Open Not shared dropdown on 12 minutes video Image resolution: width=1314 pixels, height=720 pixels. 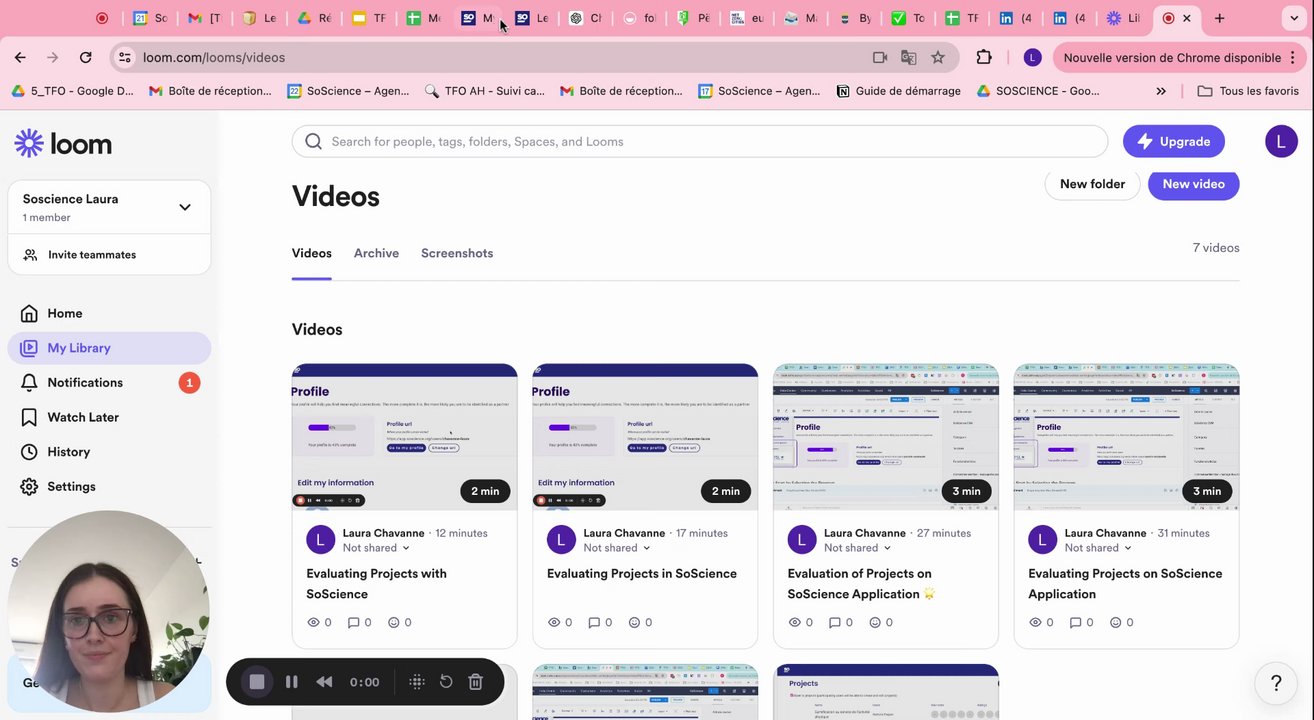(x=376, y=548)
